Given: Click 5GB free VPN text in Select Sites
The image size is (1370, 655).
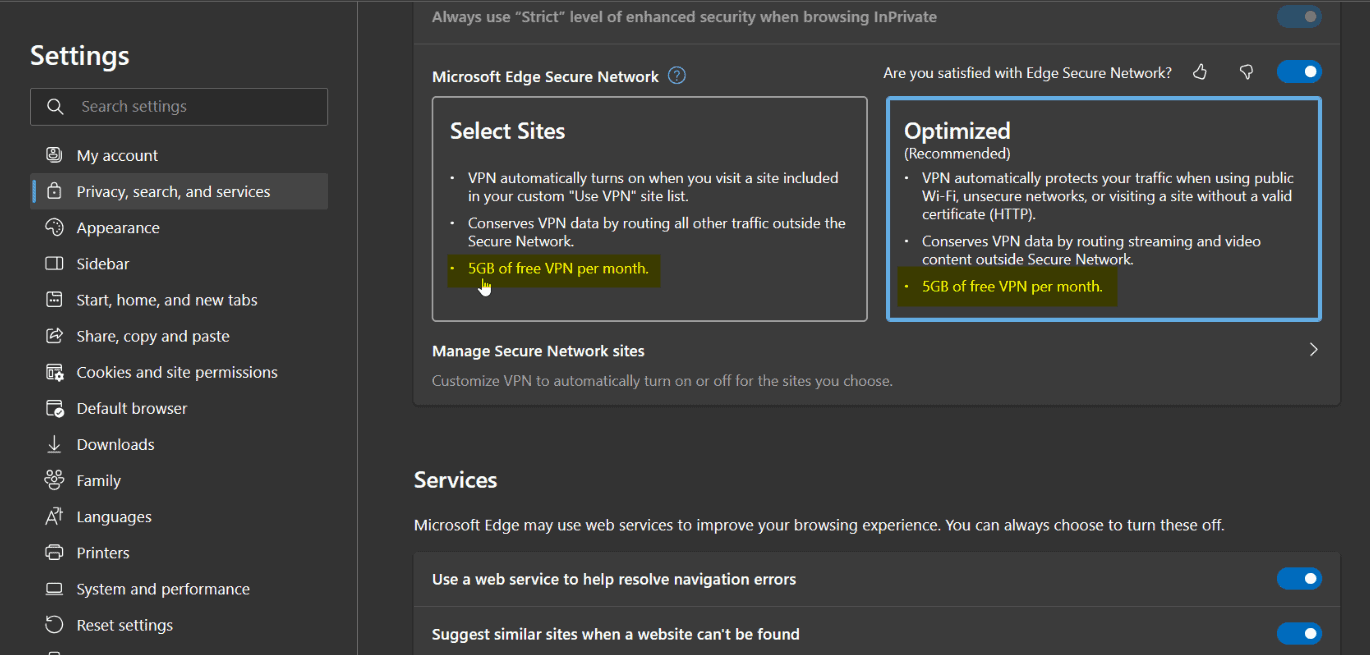Looking at the screenshot, I should (558, 268).
